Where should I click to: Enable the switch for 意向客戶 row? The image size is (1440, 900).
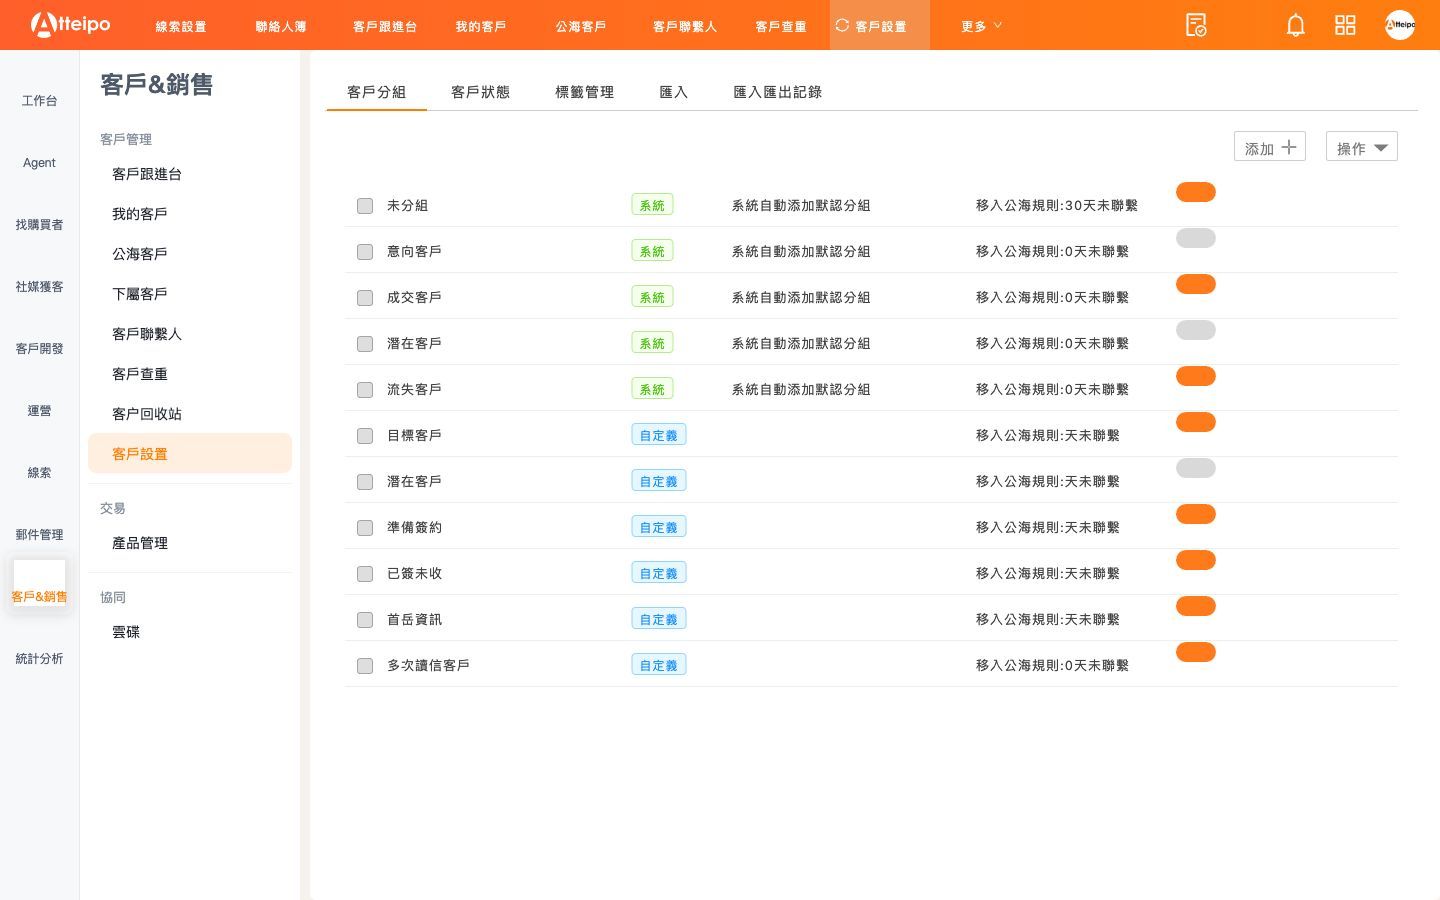(x=1196, y=238)
